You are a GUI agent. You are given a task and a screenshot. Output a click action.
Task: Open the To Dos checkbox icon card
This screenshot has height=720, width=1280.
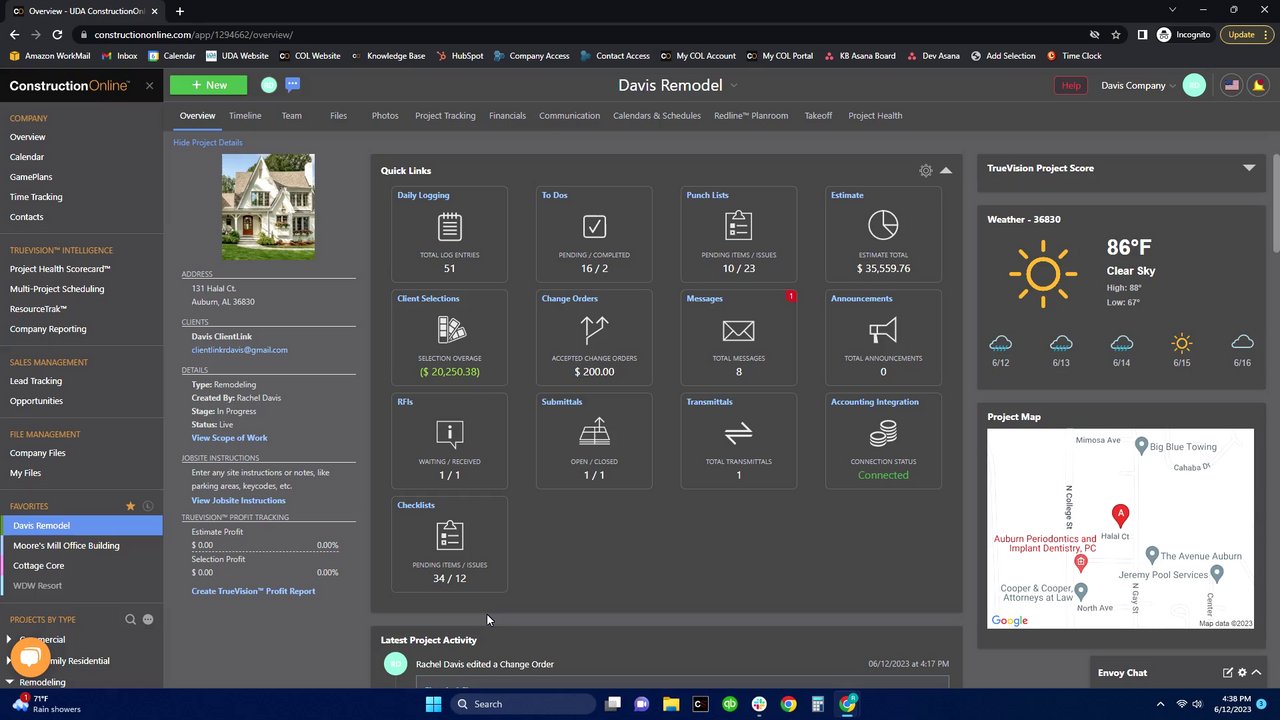point(594,227)
